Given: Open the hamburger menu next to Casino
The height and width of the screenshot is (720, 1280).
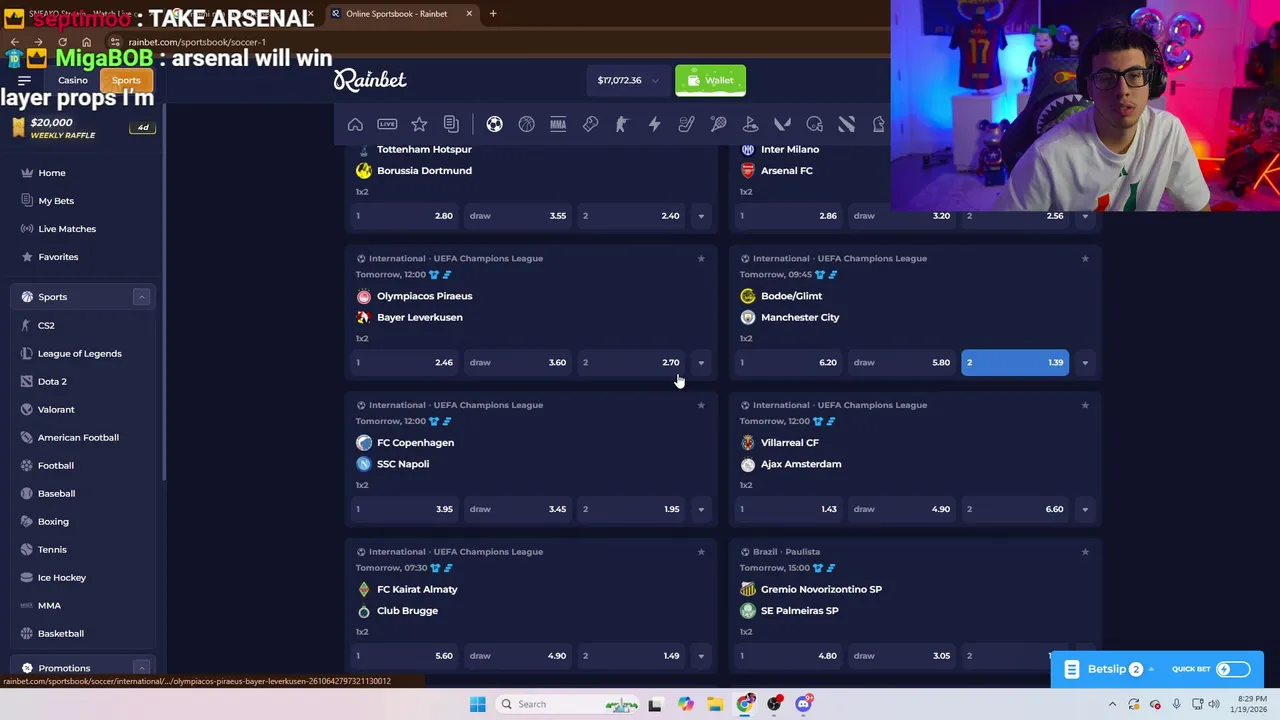Looking at the screenshot, I should tap(25, 80).
